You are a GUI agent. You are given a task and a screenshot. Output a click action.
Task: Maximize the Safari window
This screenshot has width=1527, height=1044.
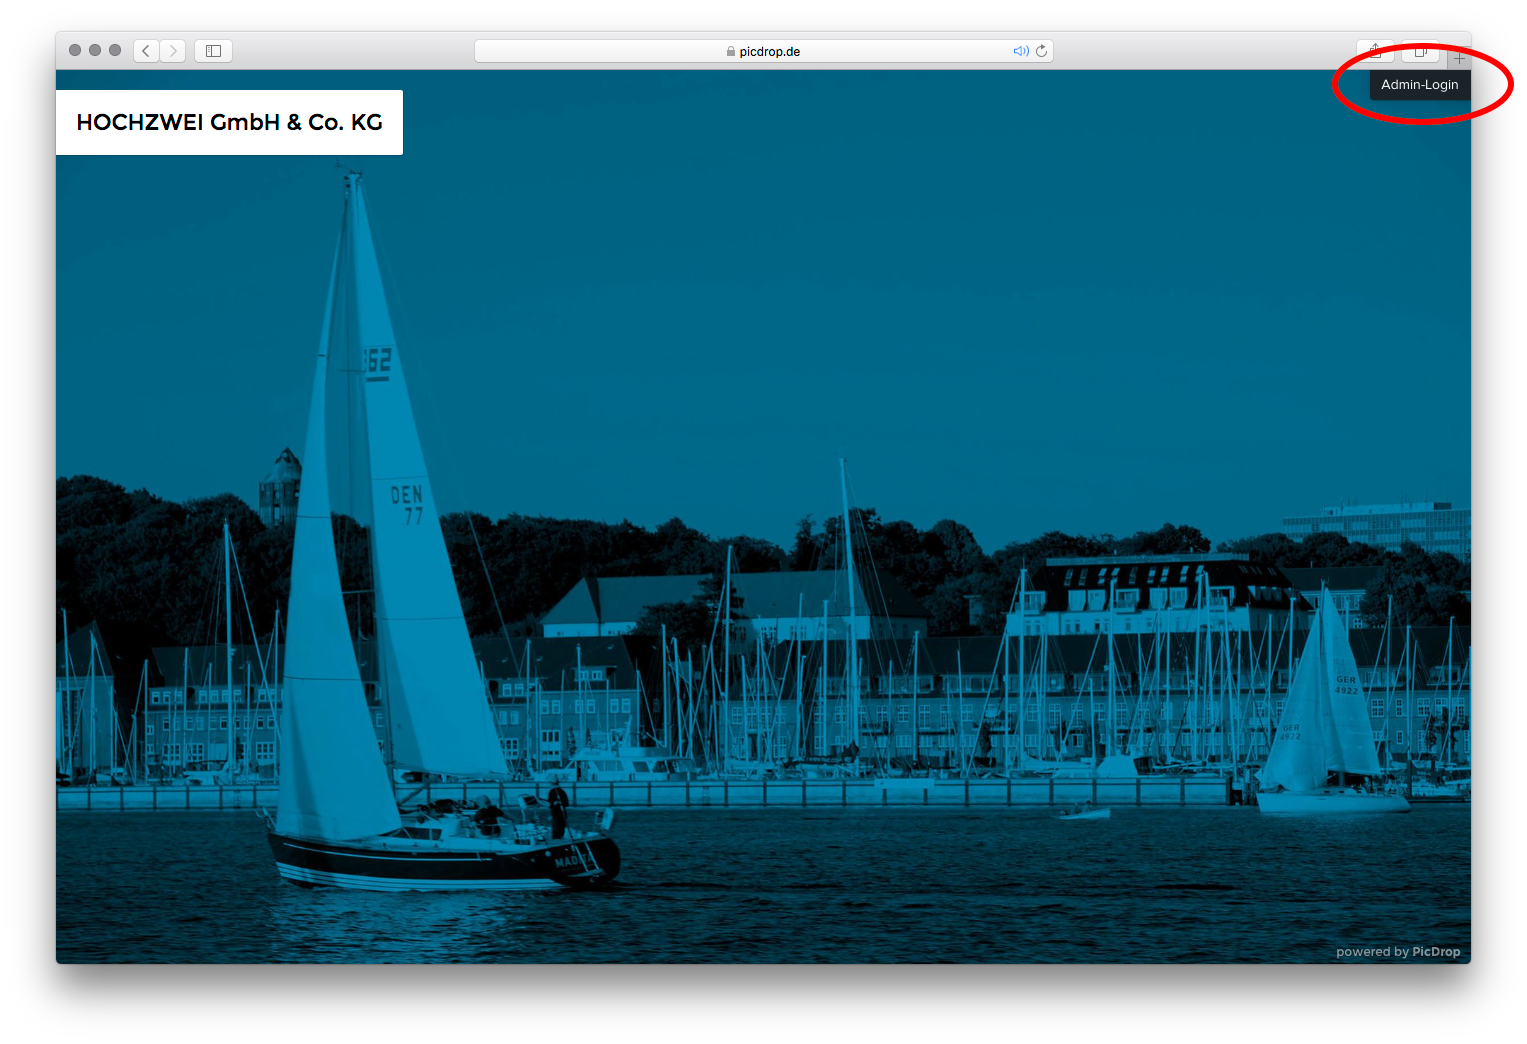coord(115,50)
